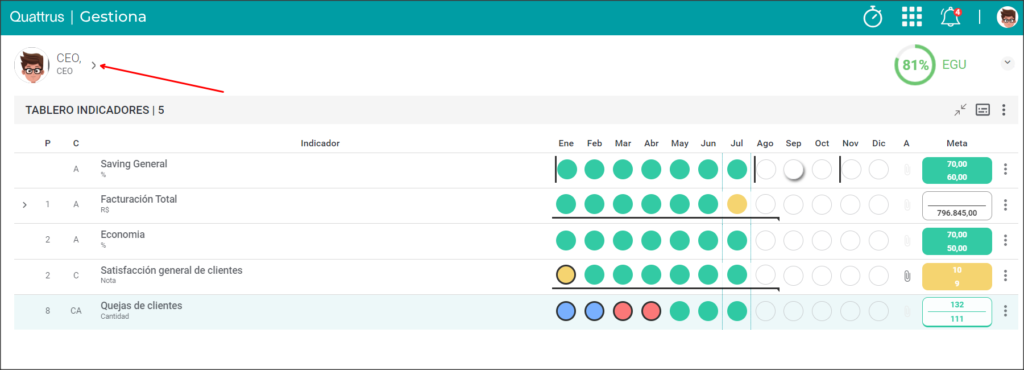Screen dimensions: 1024x370
Task: Select yellow Jul circle for Facturación Total
Action: click(737, 204)
